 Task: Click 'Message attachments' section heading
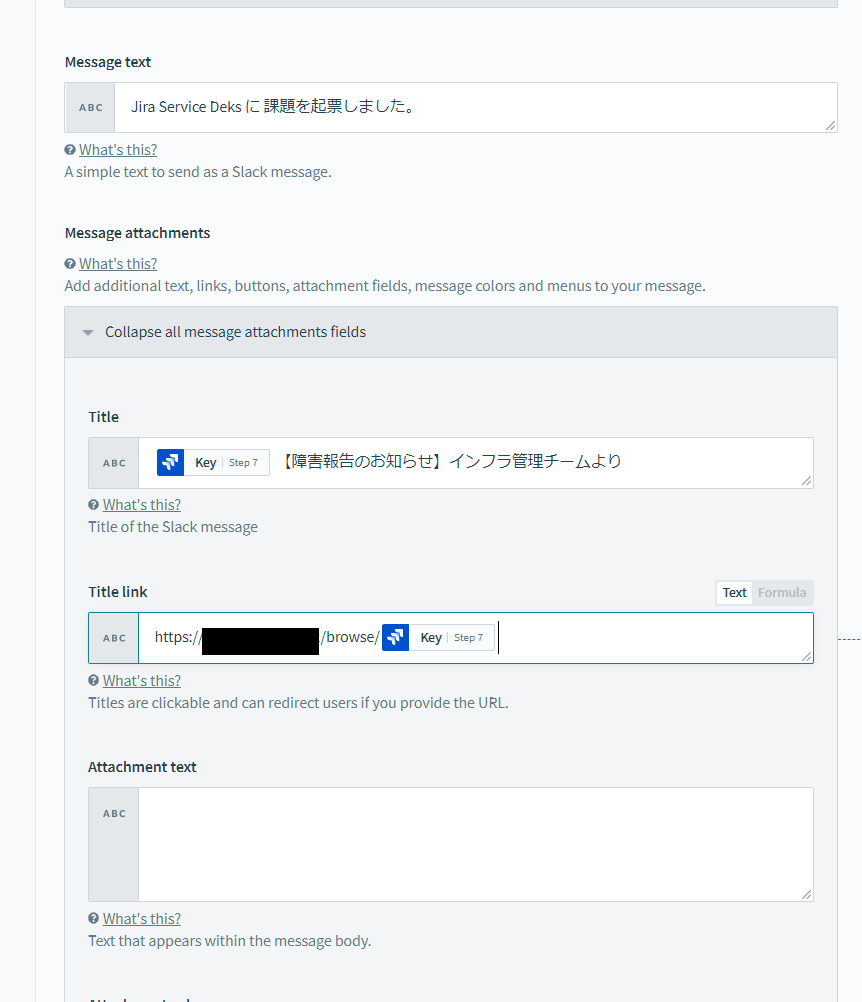pos(137,233)
